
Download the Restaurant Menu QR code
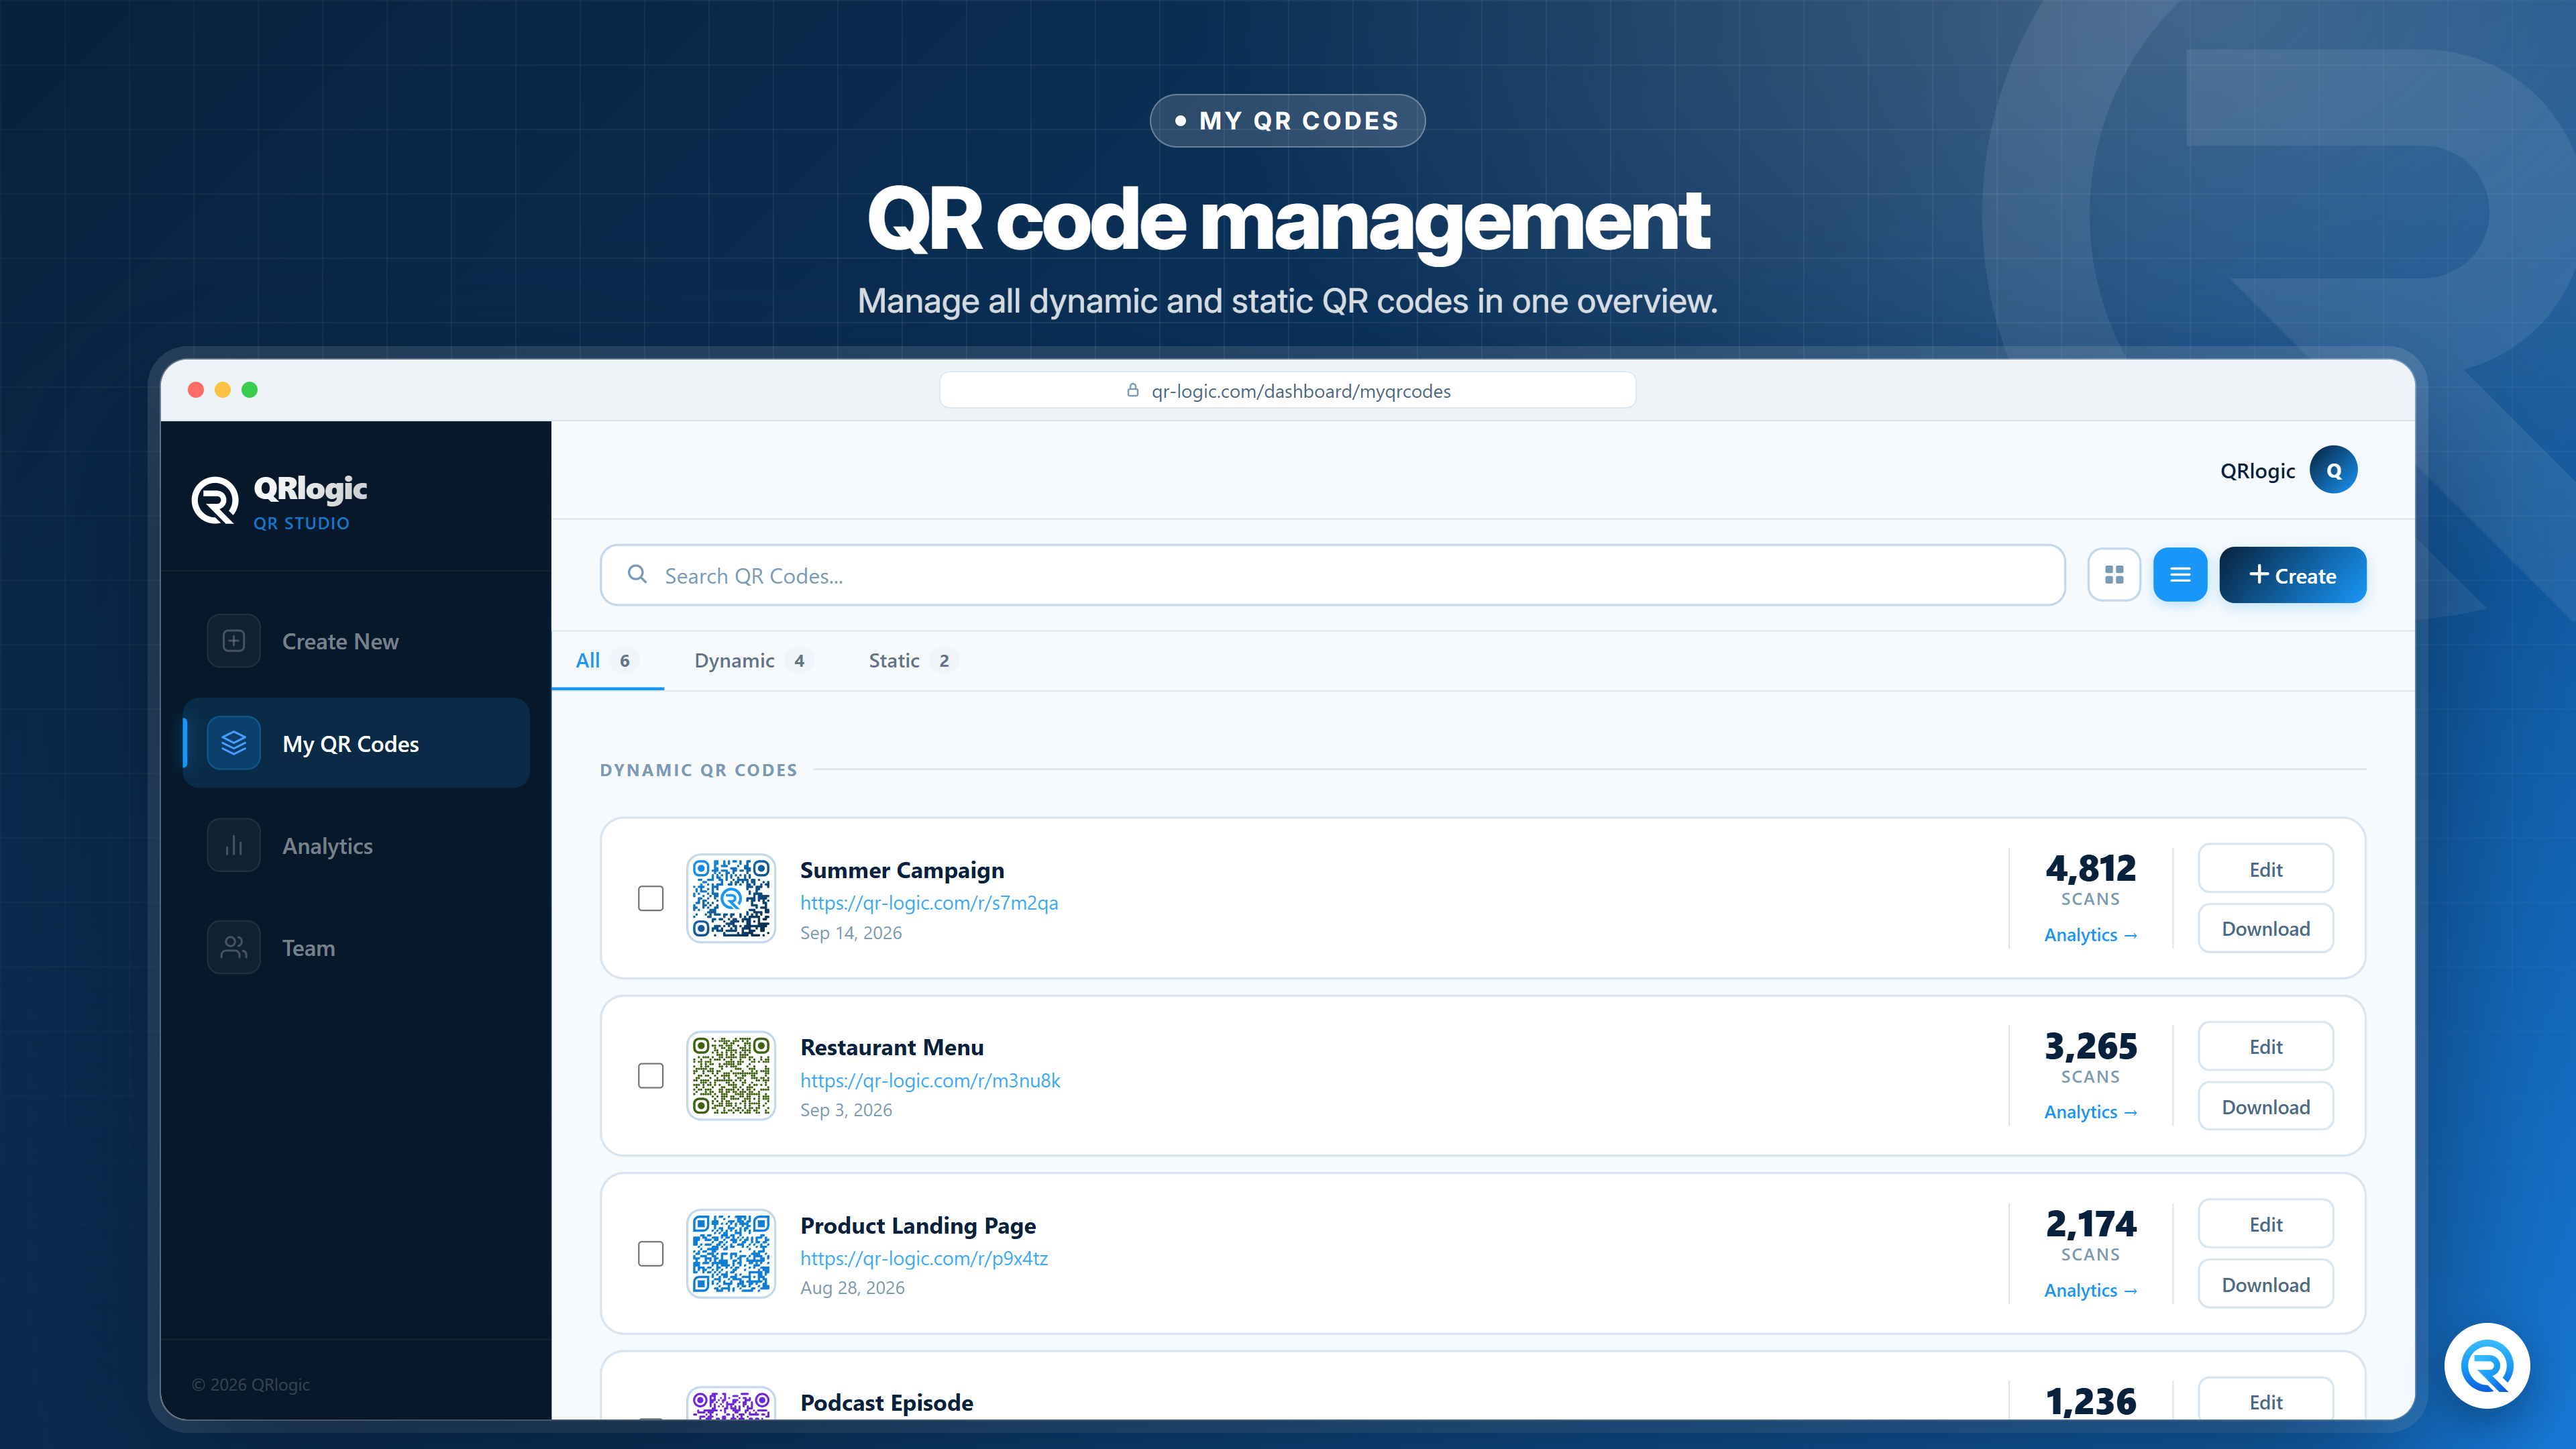[2265, 1107]
